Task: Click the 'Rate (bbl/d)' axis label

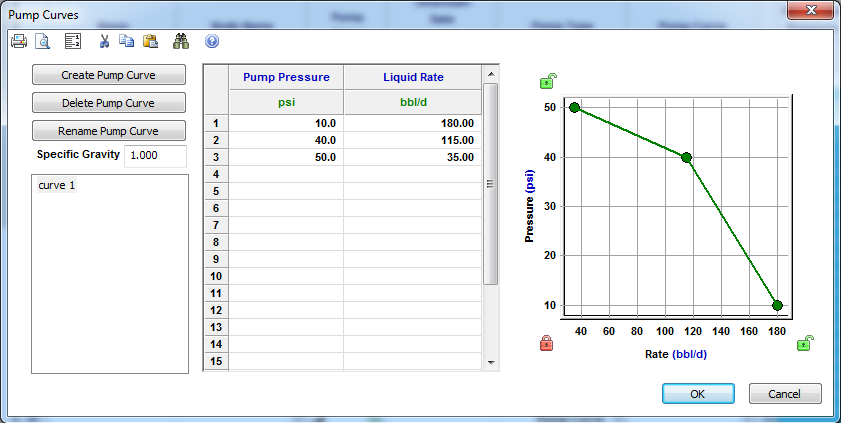Action: click(x=676, y=354)
